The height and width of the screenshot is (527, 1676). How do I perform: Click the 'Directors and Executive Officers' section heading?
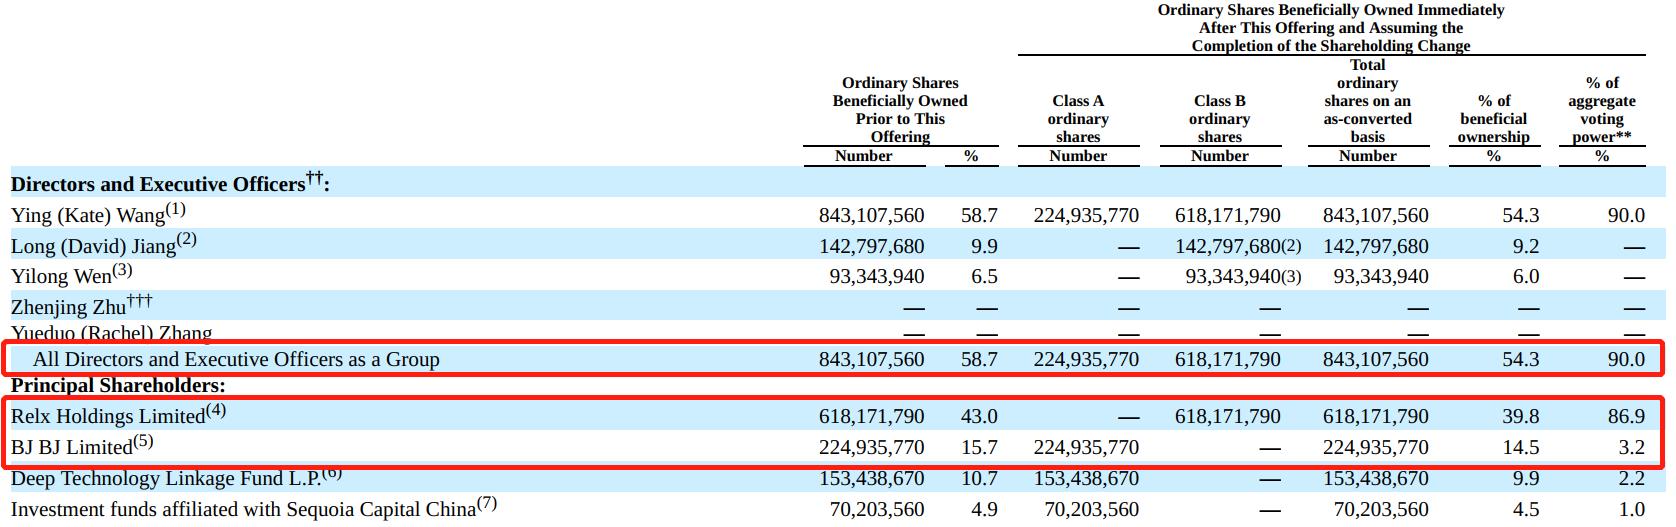tap(158, 184)
